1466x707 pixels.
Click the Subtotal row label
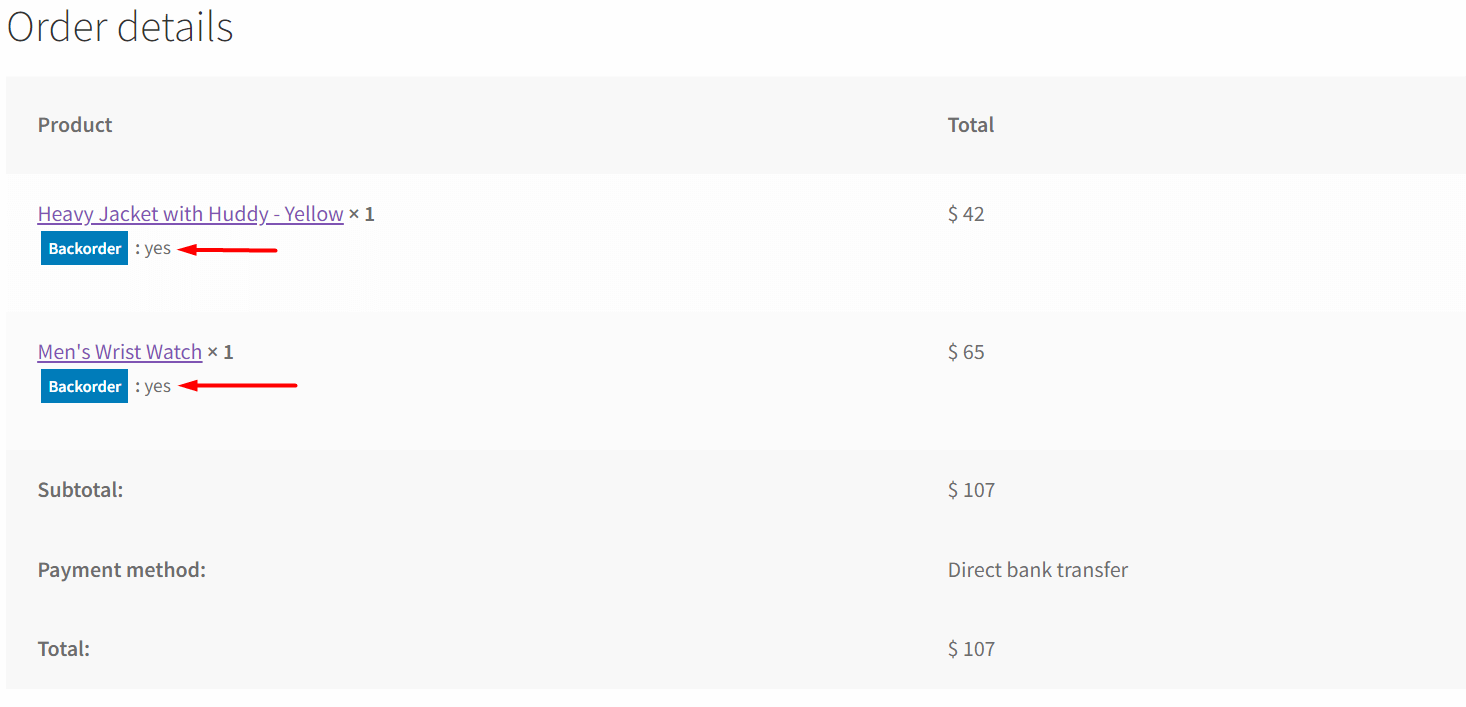[80, 489]
